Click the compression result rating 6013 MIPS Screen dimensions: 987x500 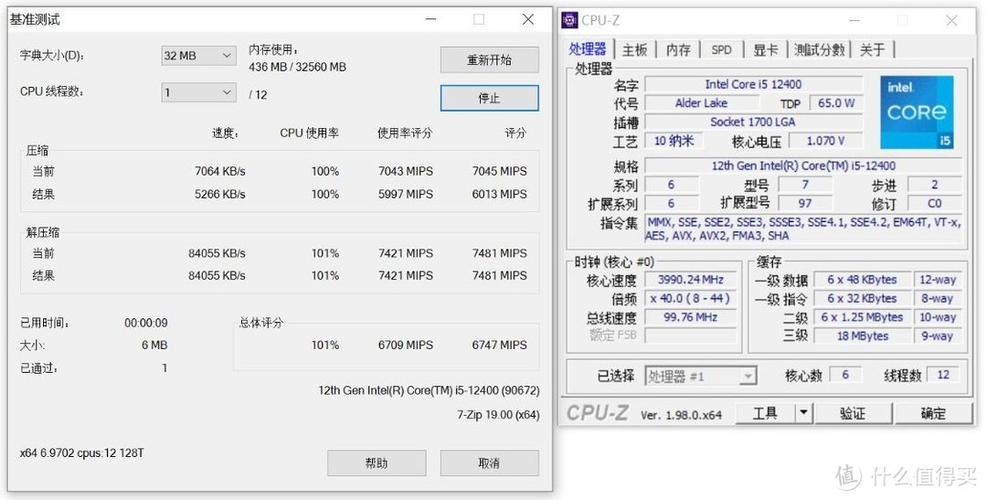[x=499, y=194]
